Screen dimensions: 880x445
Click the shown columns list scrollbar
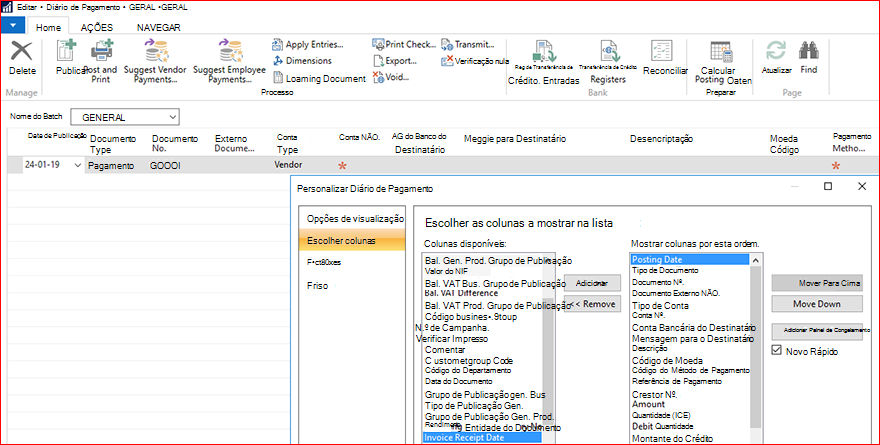pyautogui.click(x=755, y=350)
